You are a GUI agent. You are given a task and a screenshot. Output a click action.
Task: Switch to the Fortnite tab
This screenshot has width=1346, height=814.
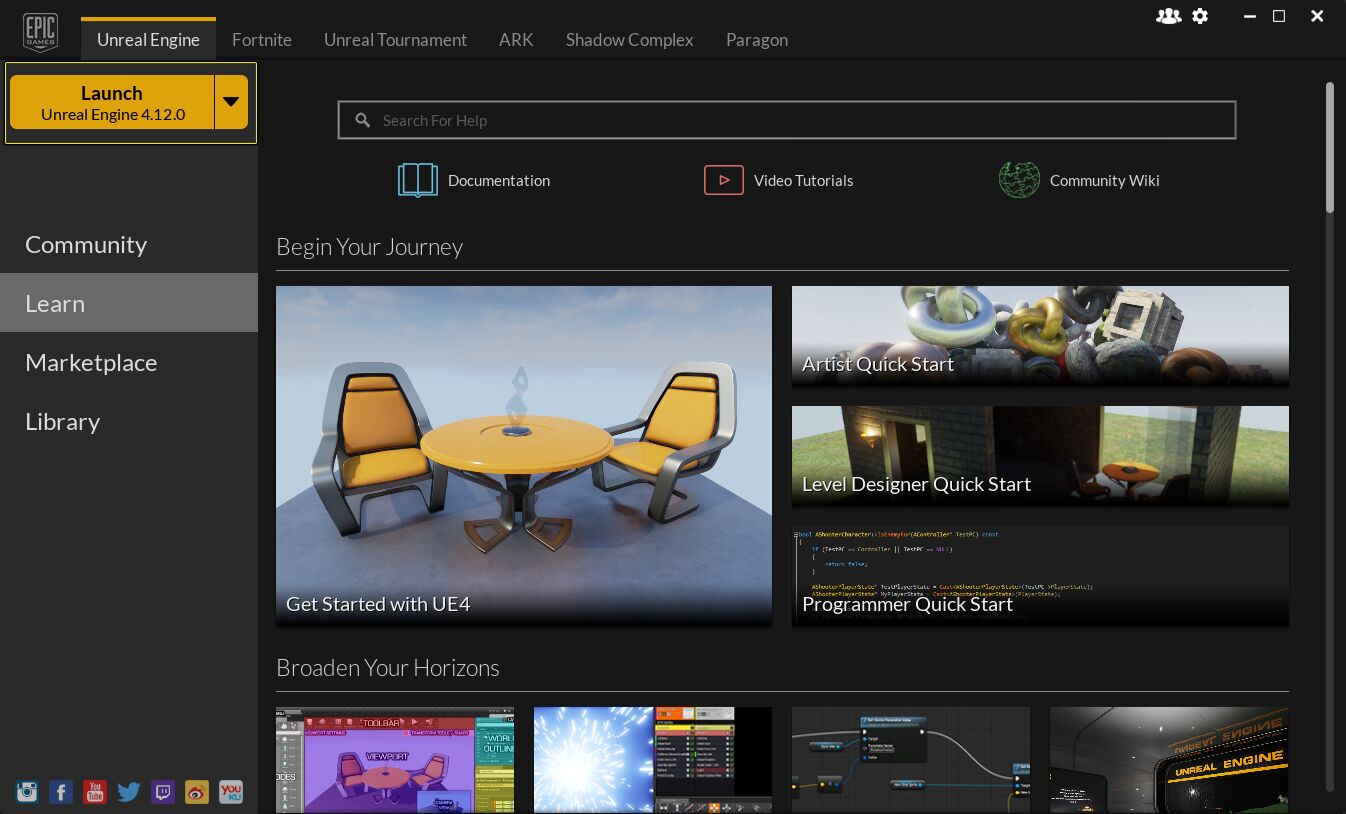tap(261, 39)
